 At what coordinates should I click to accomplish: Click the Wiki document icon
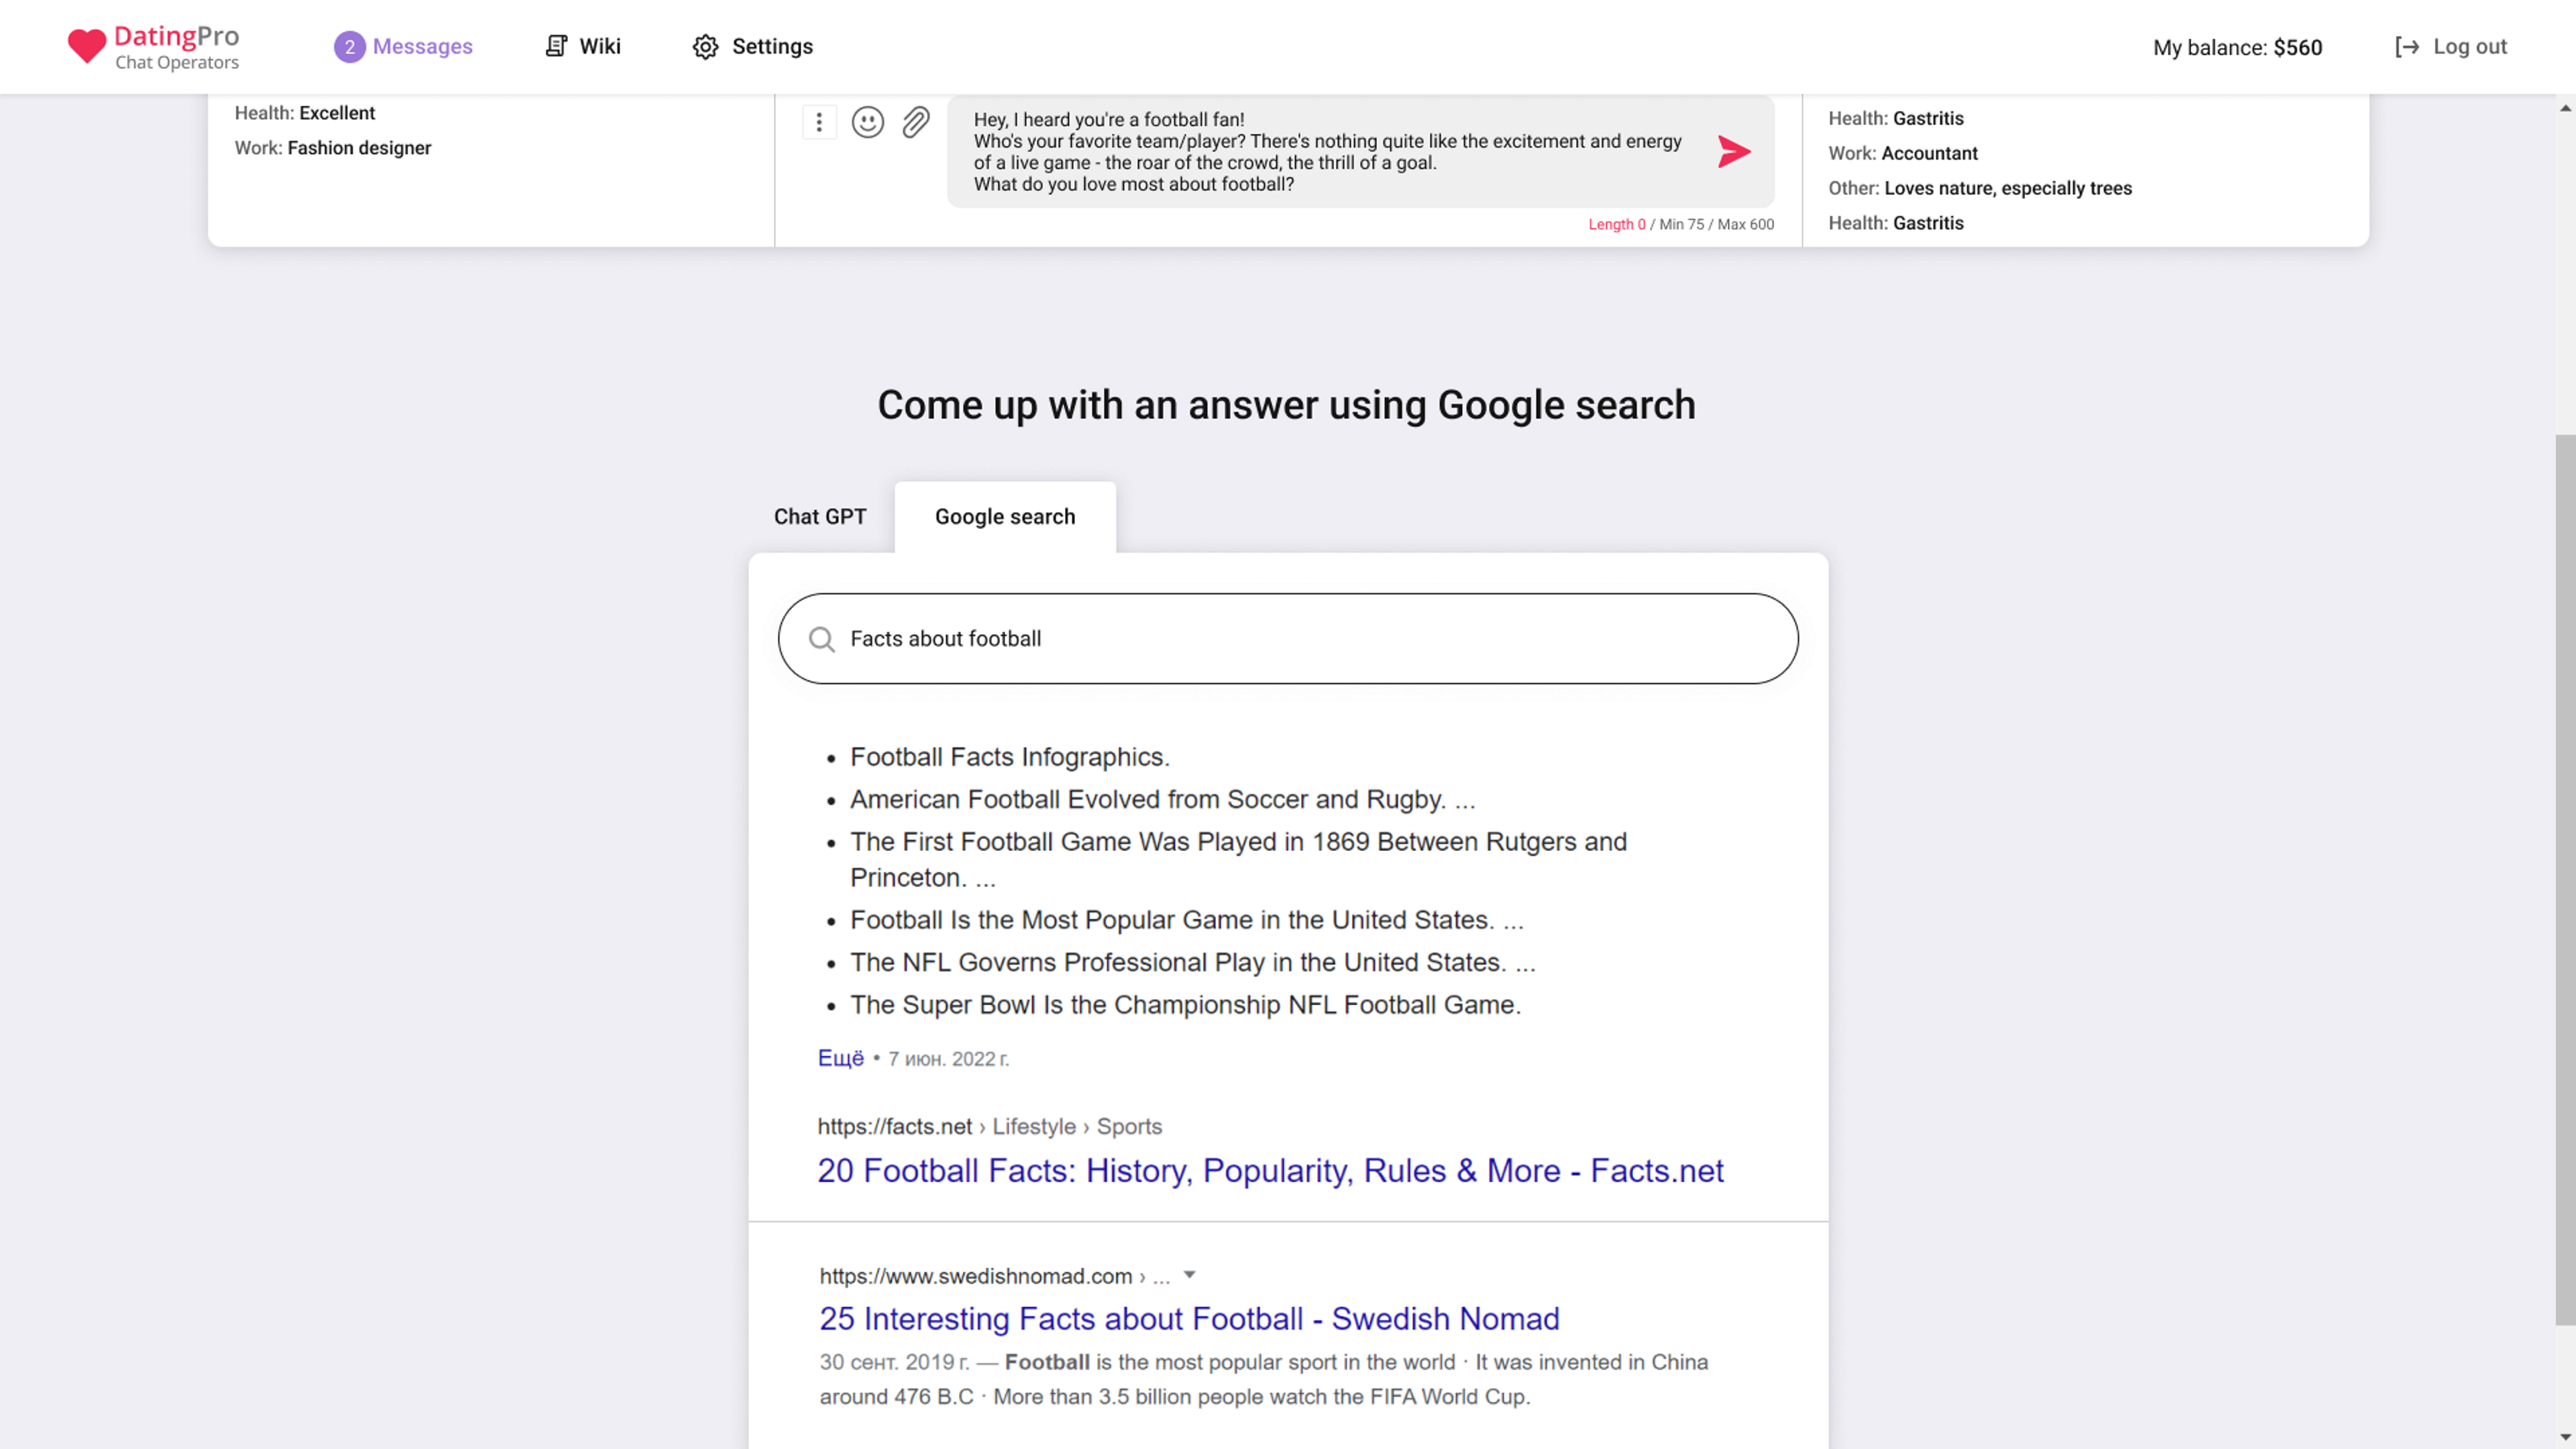point(556,46)
